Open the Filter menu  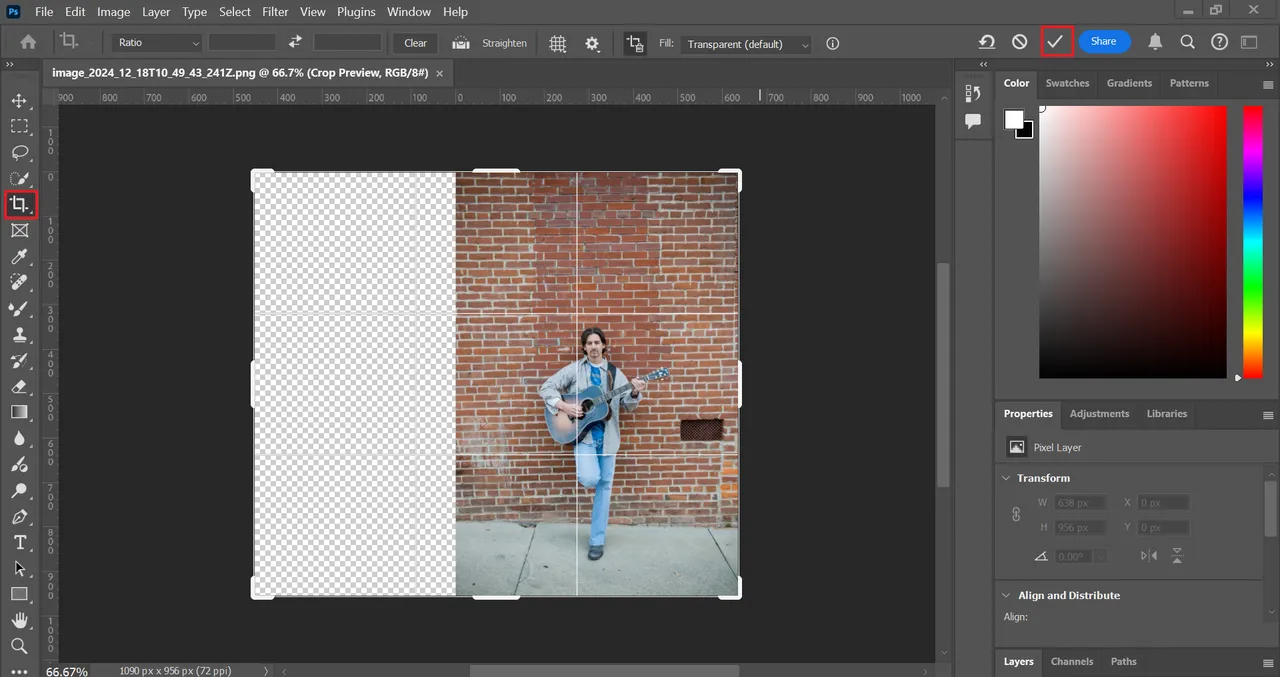pyautogui.click(x=276, y=12)
